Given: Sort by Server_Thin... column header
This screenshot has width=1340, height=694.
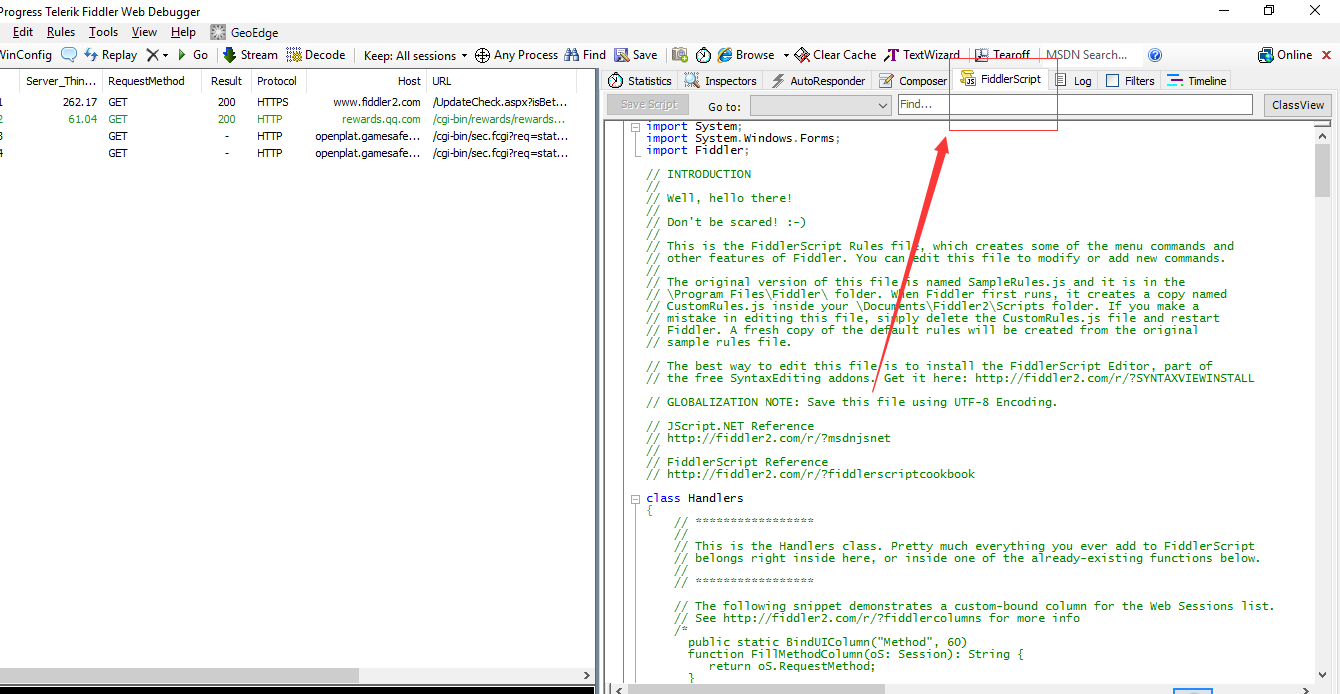Looking at the screenshot, I should [x=61, y=81].
